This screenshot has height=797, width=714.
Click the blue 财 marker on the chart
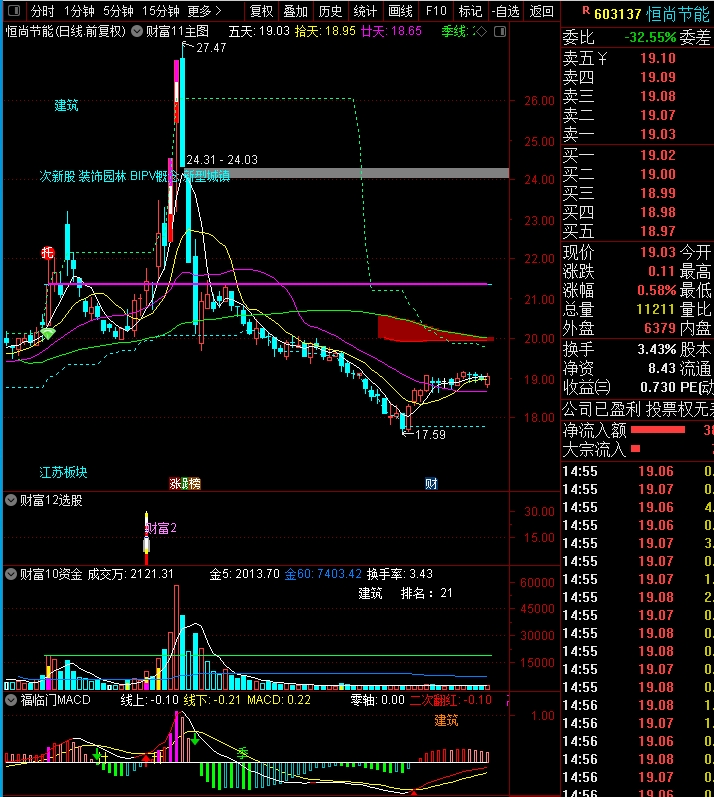[431, 483]
